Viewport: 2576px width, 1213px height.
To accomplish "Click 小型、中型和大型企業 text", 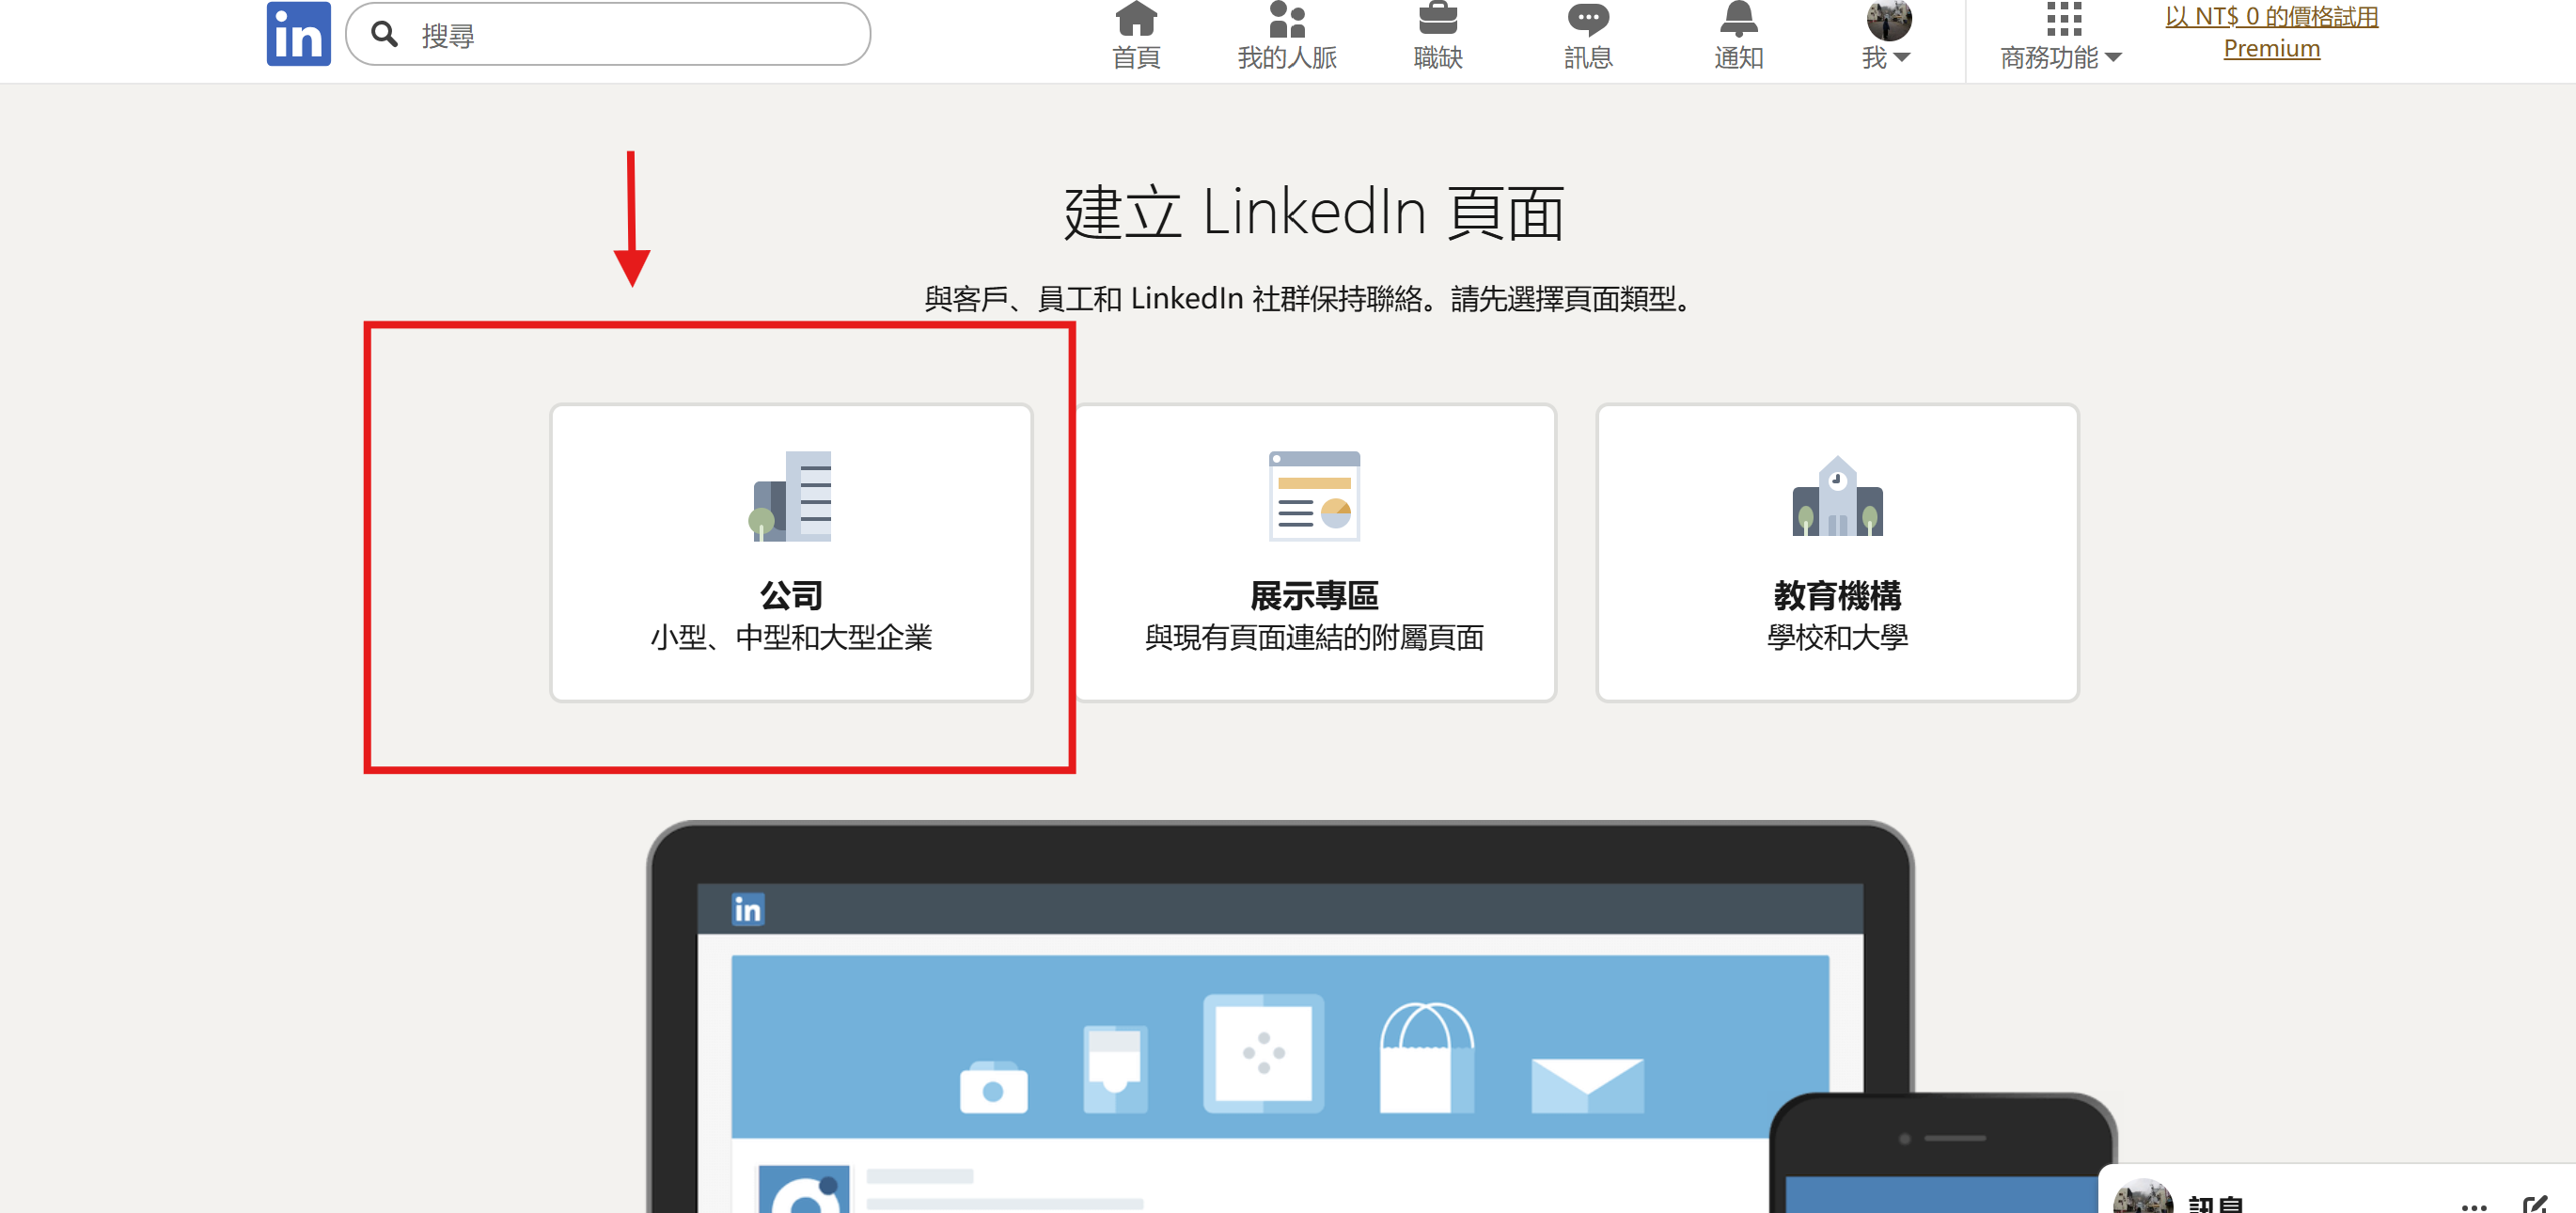I will (791, 637).
